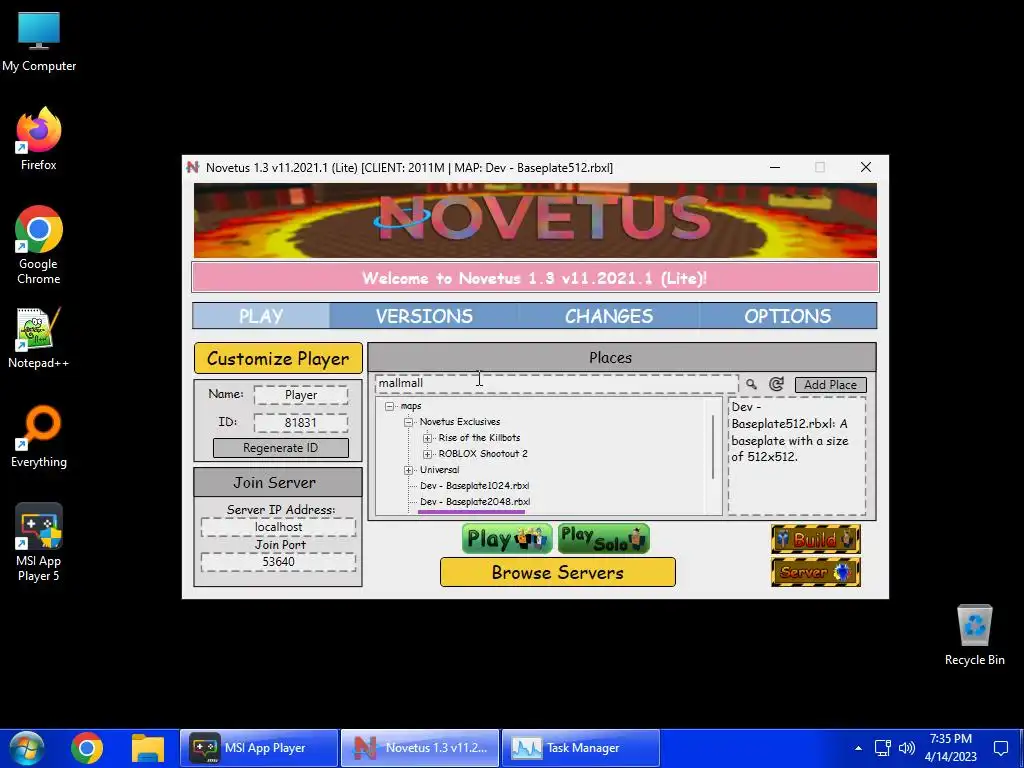Open Google Chrome desktop shortcut
The width and height of the screenshot is (1024, 768).
point(39,245)
